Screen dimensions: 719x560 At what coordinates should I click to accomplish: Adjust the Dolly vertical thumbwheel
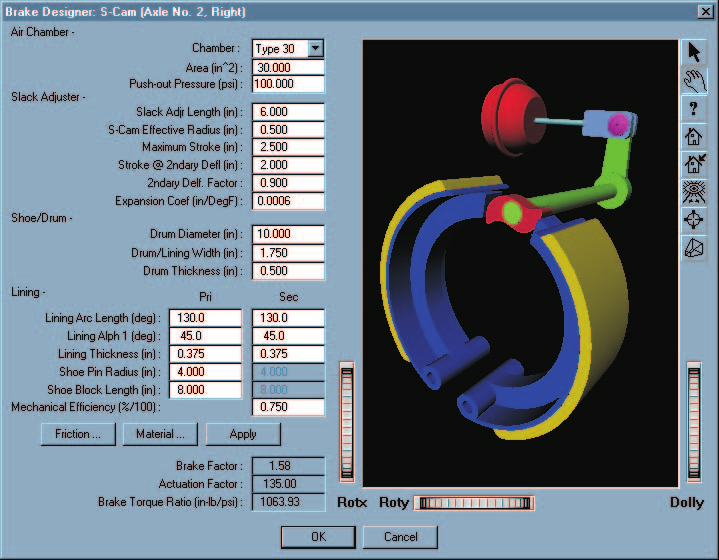[x=694, y=422]
